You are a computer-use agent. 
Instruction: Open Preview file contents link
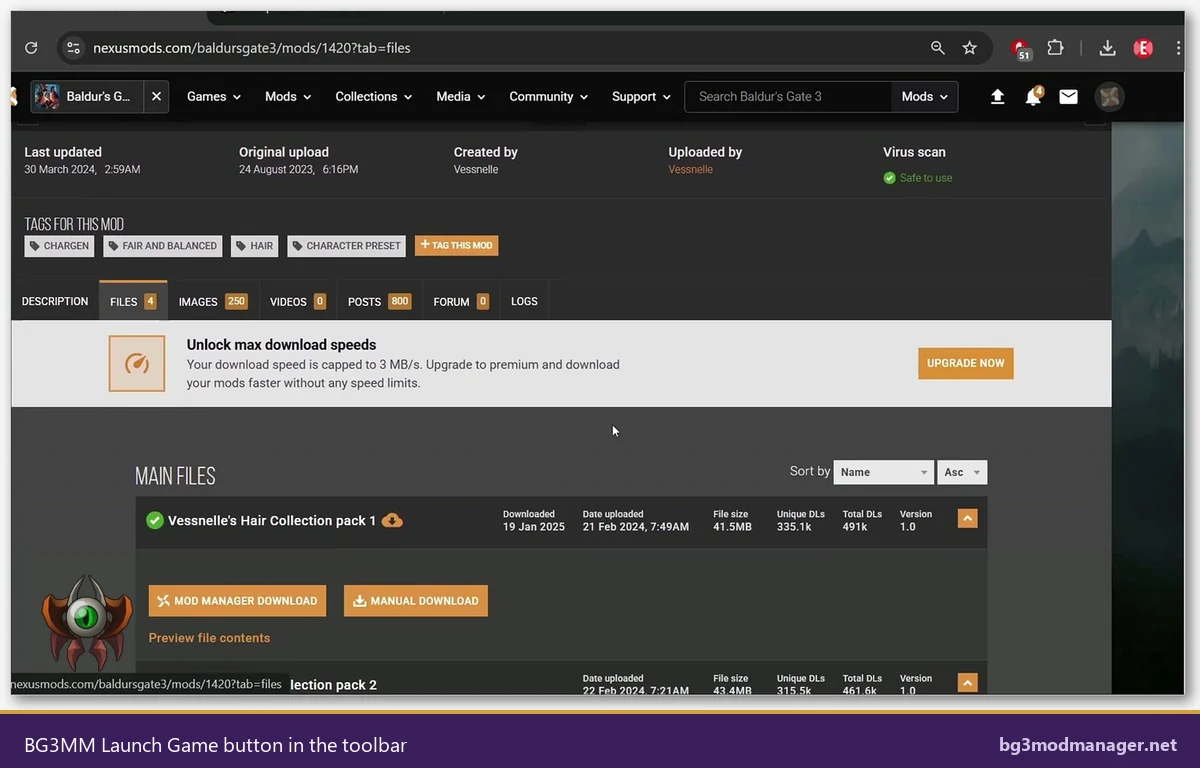click(x=209, y=638)
